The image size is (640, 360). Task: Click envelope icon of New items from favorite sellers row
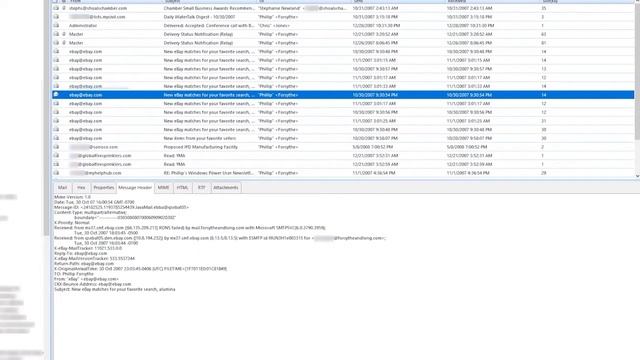56,138
